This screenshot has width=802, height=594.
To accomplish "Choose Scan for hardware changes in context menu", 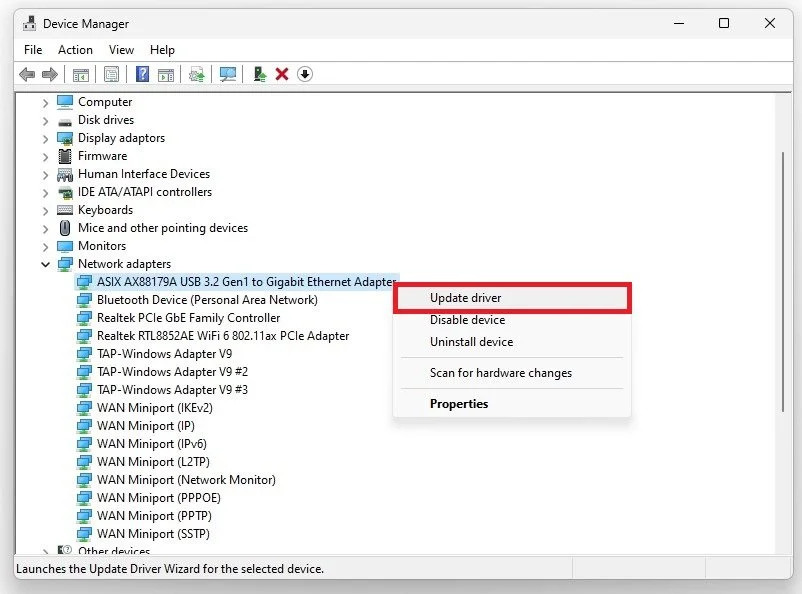I will point(512,373).
